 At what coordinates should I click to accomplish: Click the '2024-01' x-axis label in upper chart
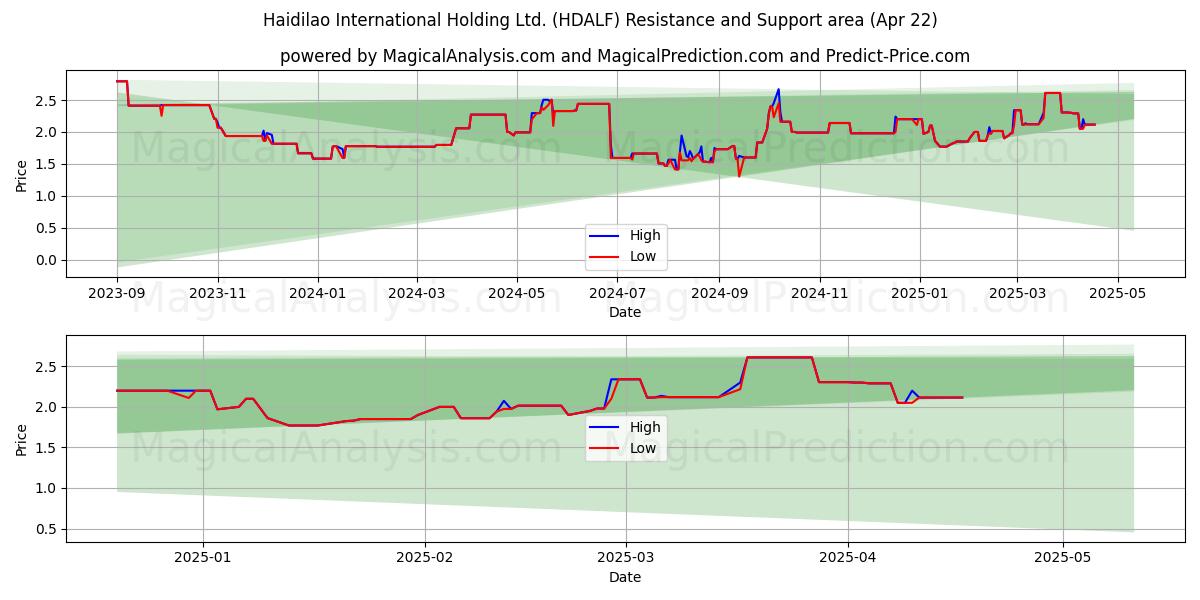318,294
